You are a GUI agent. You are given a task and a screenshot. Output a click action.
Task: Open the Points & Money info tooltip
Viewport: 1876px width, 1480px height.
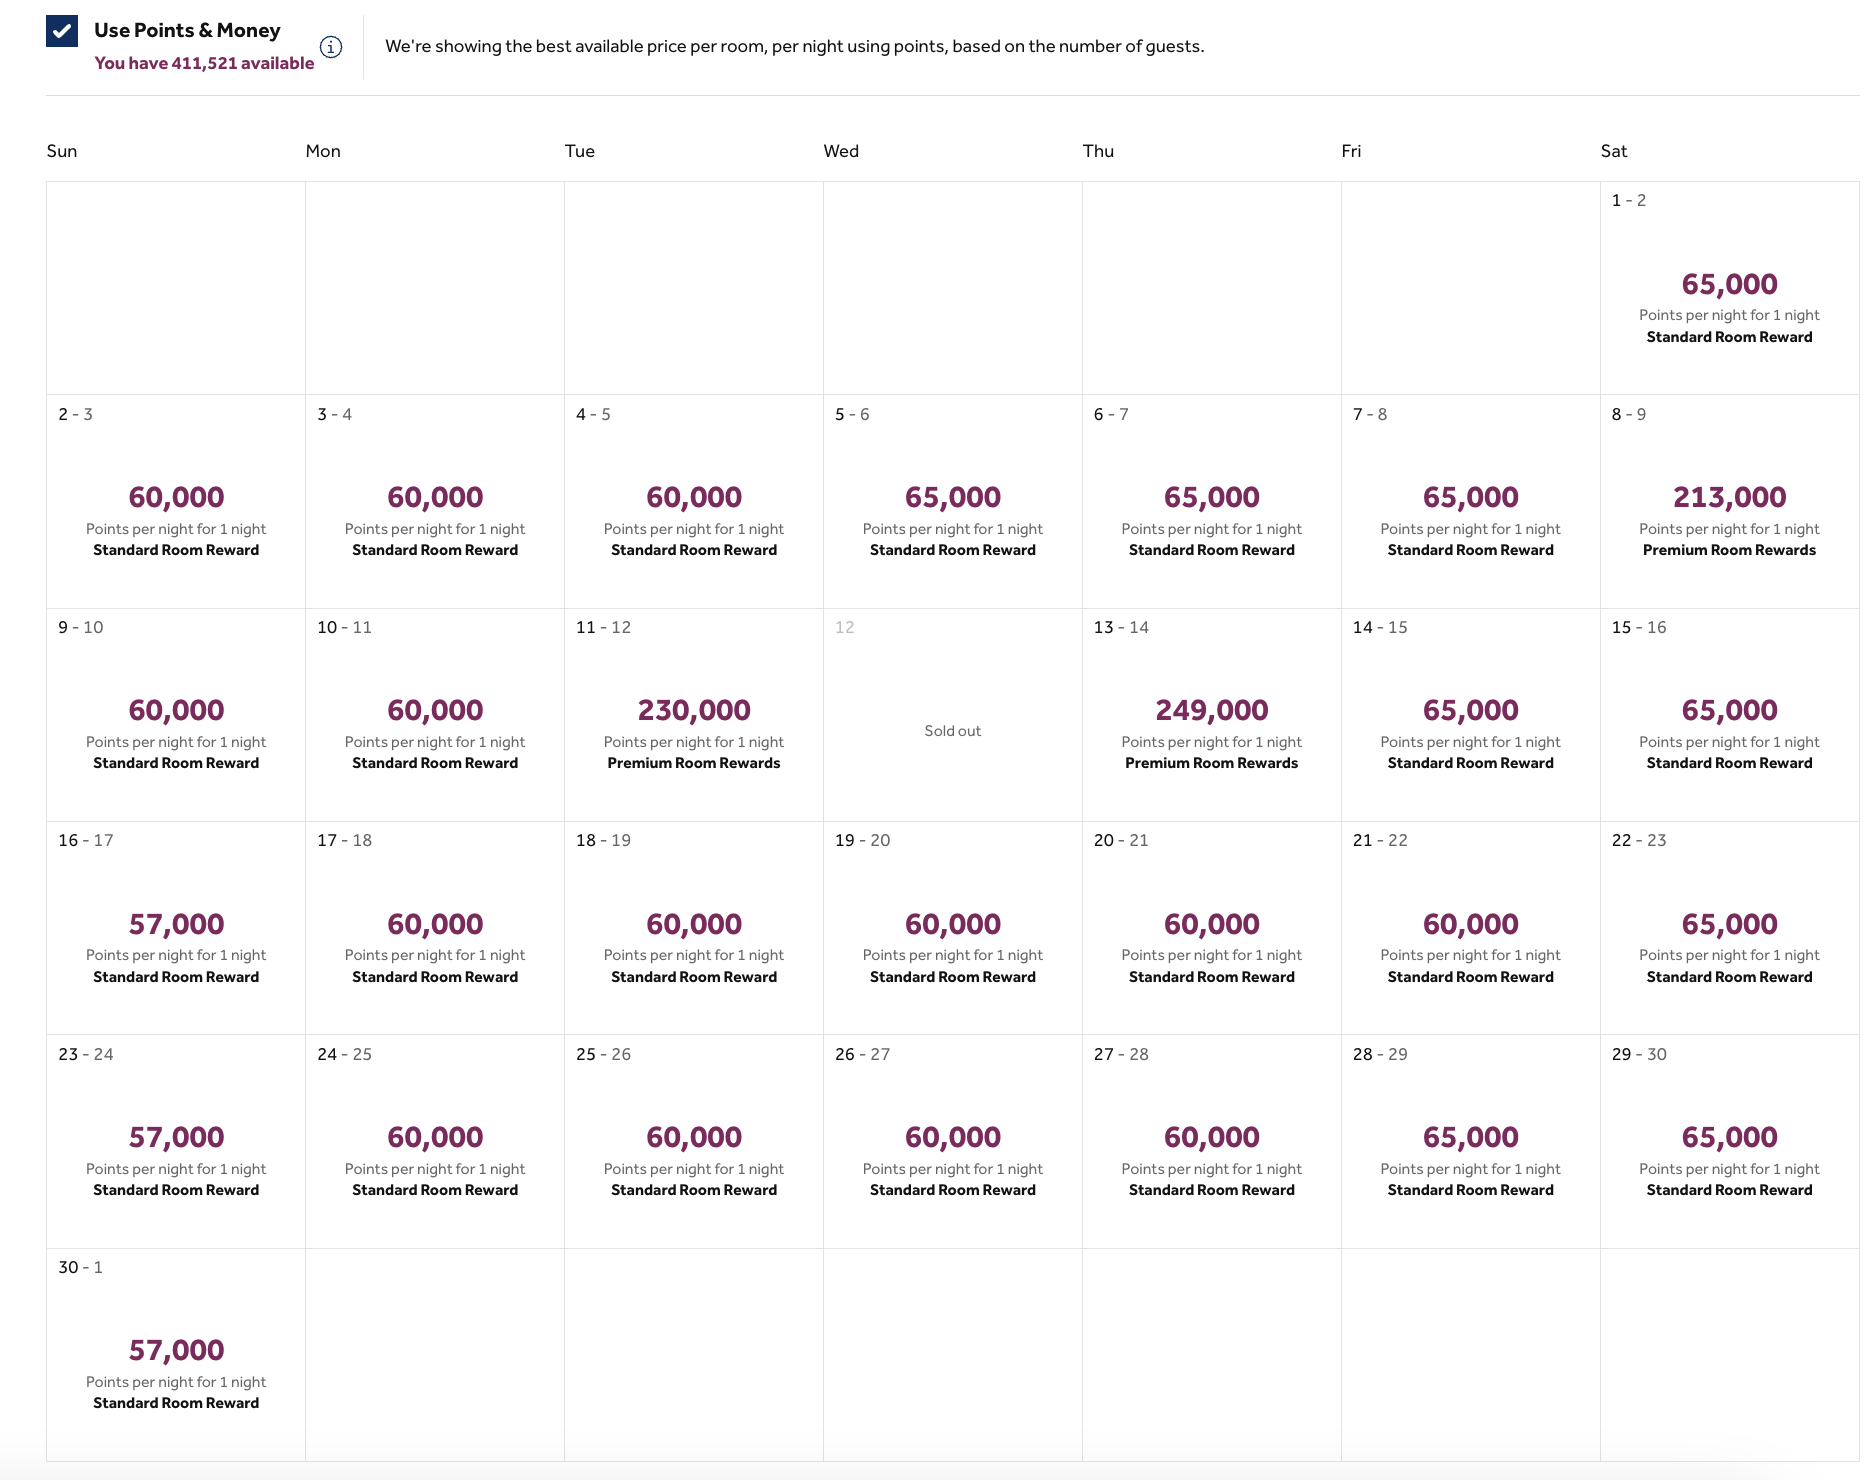330,46
